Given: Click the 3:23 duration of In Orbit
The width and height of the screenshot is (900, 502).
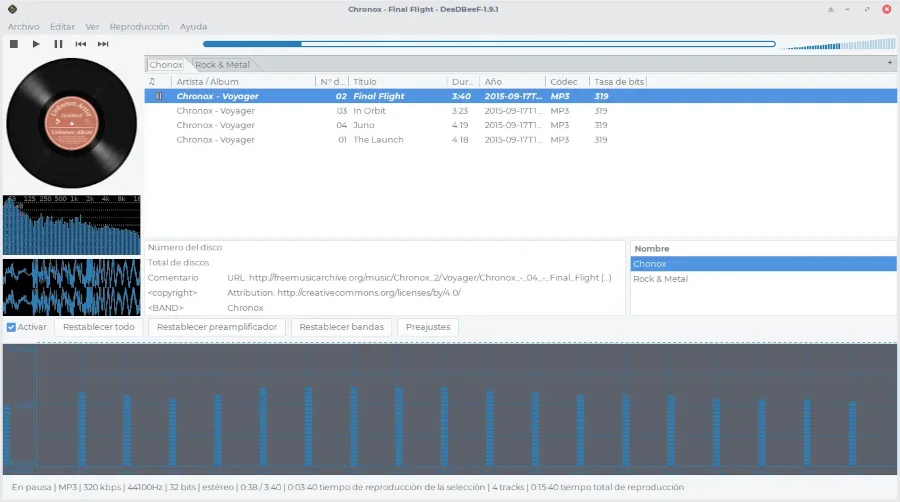Looking at the screenshot, I should pos(460,111).
